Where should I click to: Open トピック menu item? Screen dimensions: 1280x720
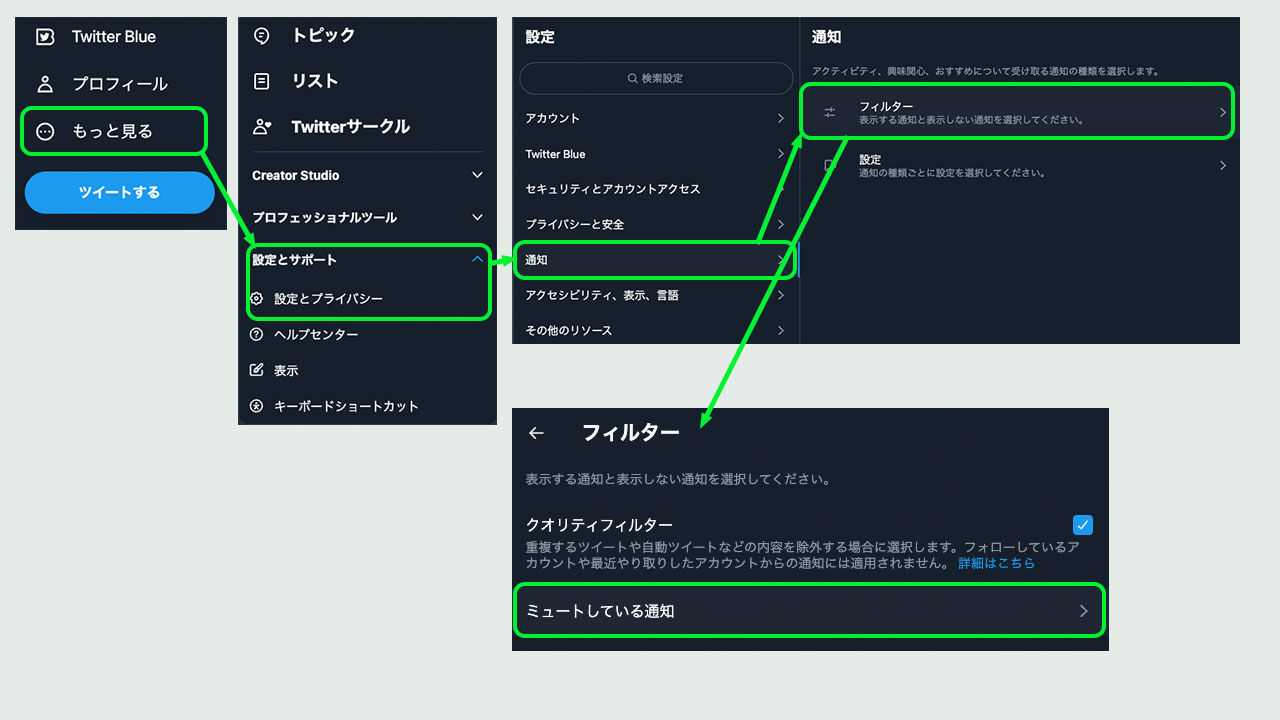click(324, 36)
